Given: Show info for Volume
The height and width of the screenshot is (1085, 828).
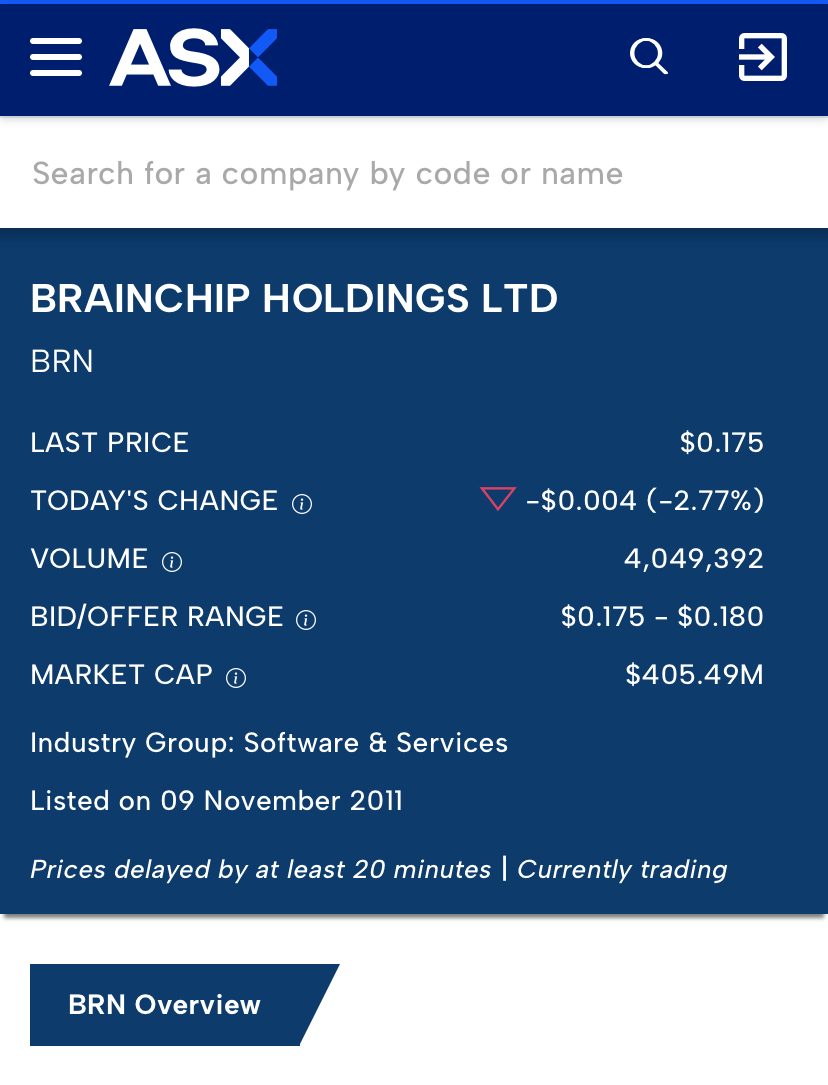Looking at the screenshot, I should coord(172,562).
